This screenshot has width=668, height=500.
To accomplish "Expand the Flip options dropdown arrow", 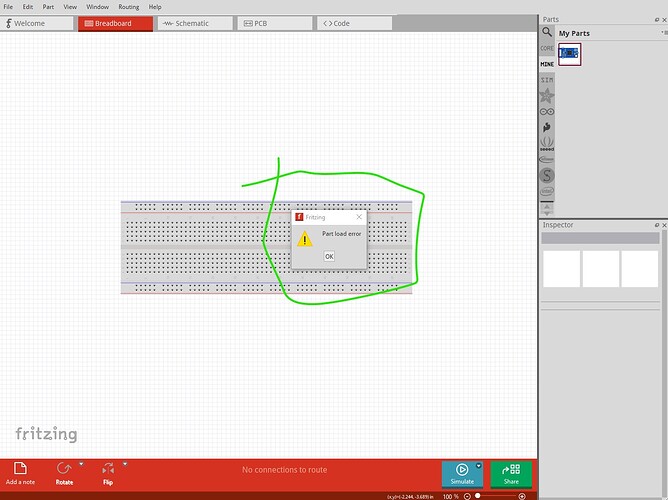I will tap(125, 465).
